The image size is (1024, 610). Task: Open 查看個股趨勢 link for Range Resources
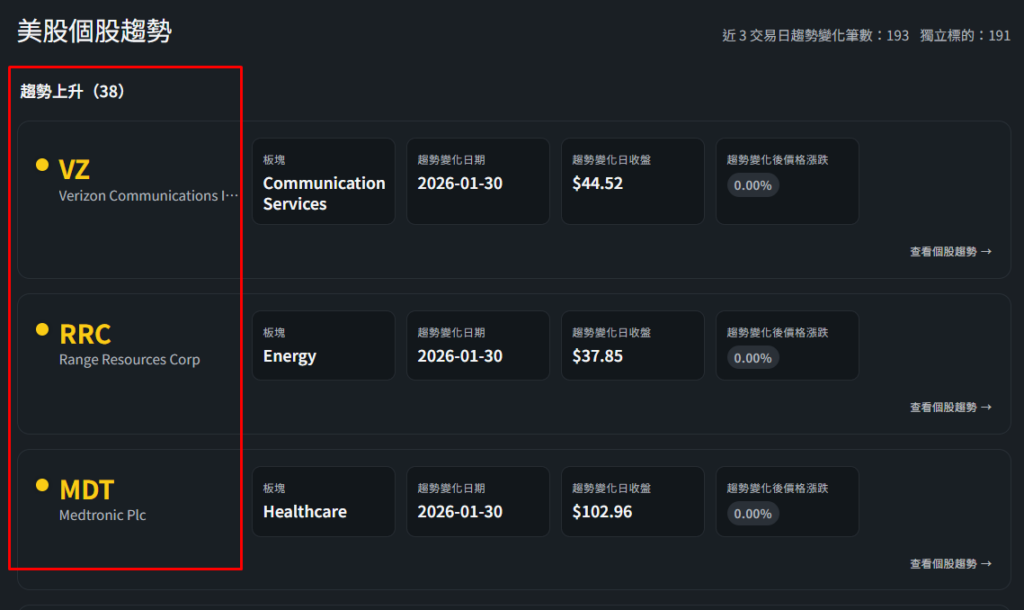950,408
